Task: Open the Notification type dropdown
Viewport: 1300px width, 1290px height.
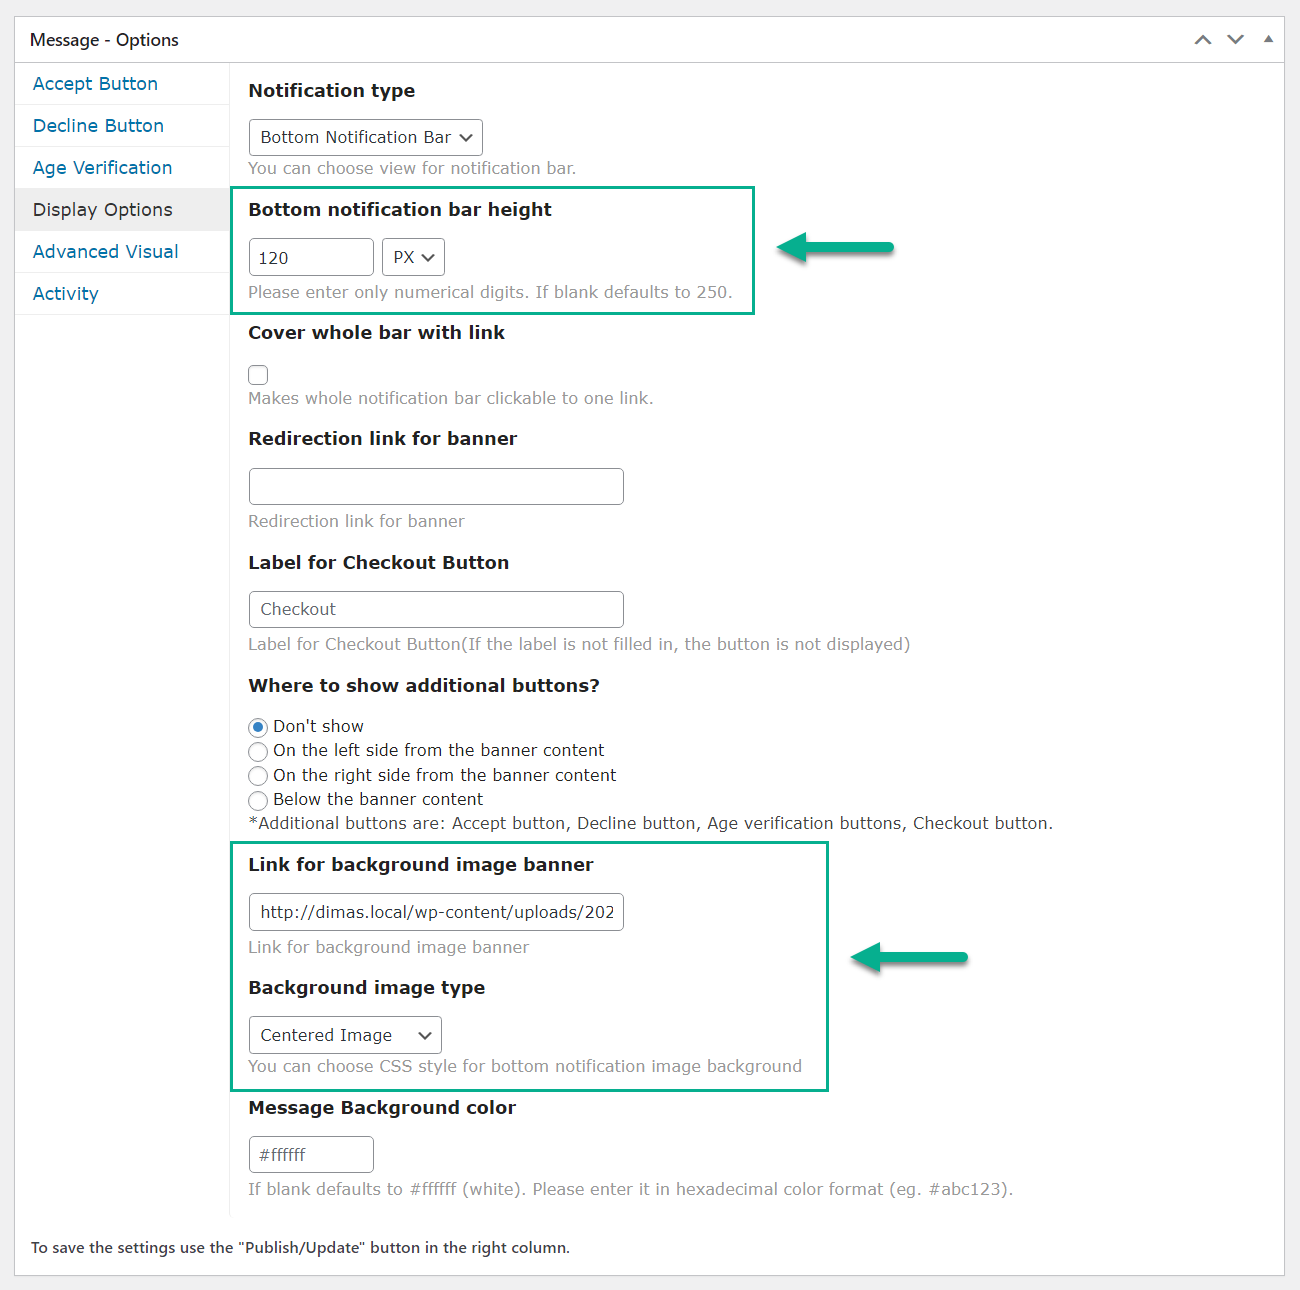Action: (366, 138)
